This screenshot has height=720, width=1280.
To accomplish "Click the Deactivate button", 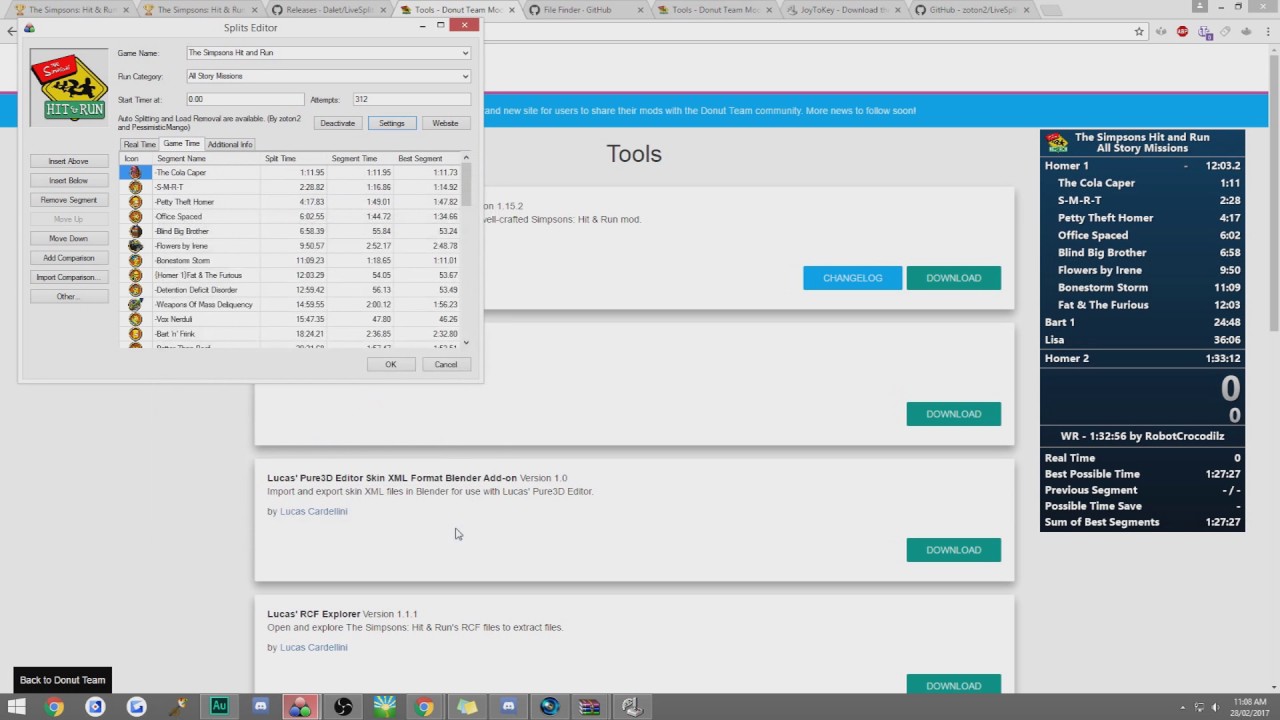I will pyautogui.click(x=337, y=123).
